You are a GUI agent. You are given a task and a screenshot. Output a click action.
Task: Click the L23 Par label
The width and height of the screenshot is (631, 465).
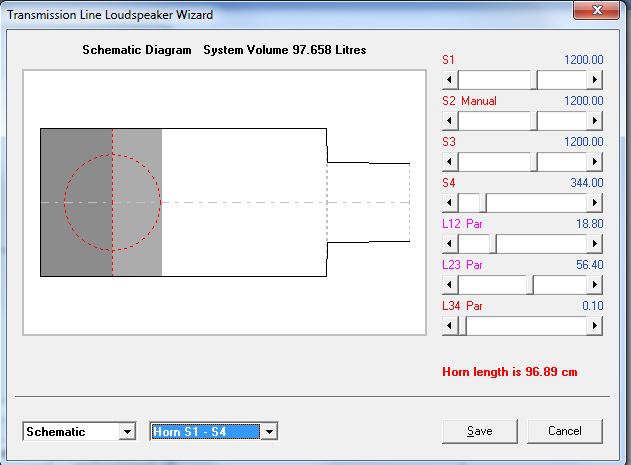pyautogui.click(x=462, y=265)
